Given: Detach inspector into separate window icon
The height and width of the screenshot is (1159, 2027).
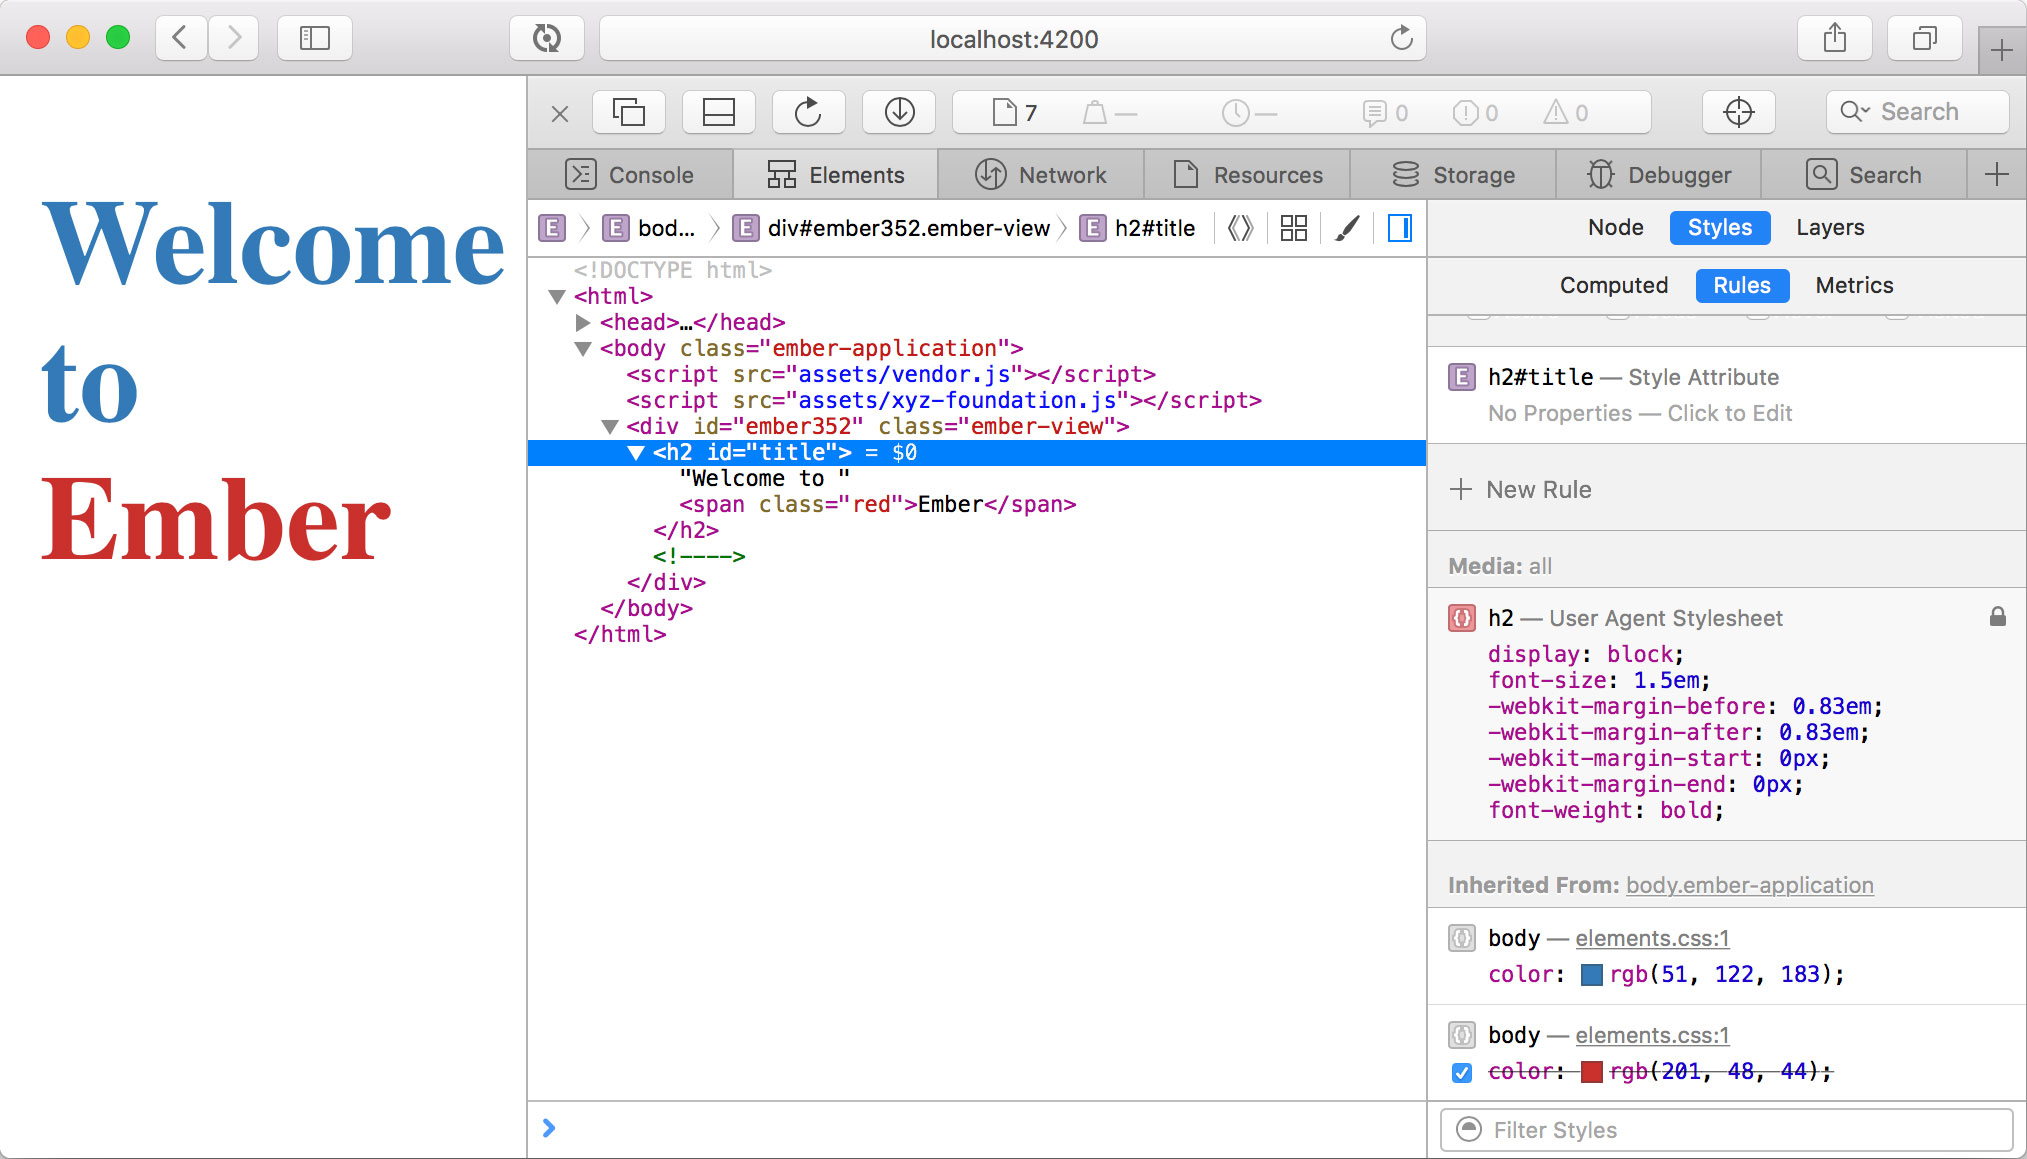Looking at the screenshot, I should (629, 112).
